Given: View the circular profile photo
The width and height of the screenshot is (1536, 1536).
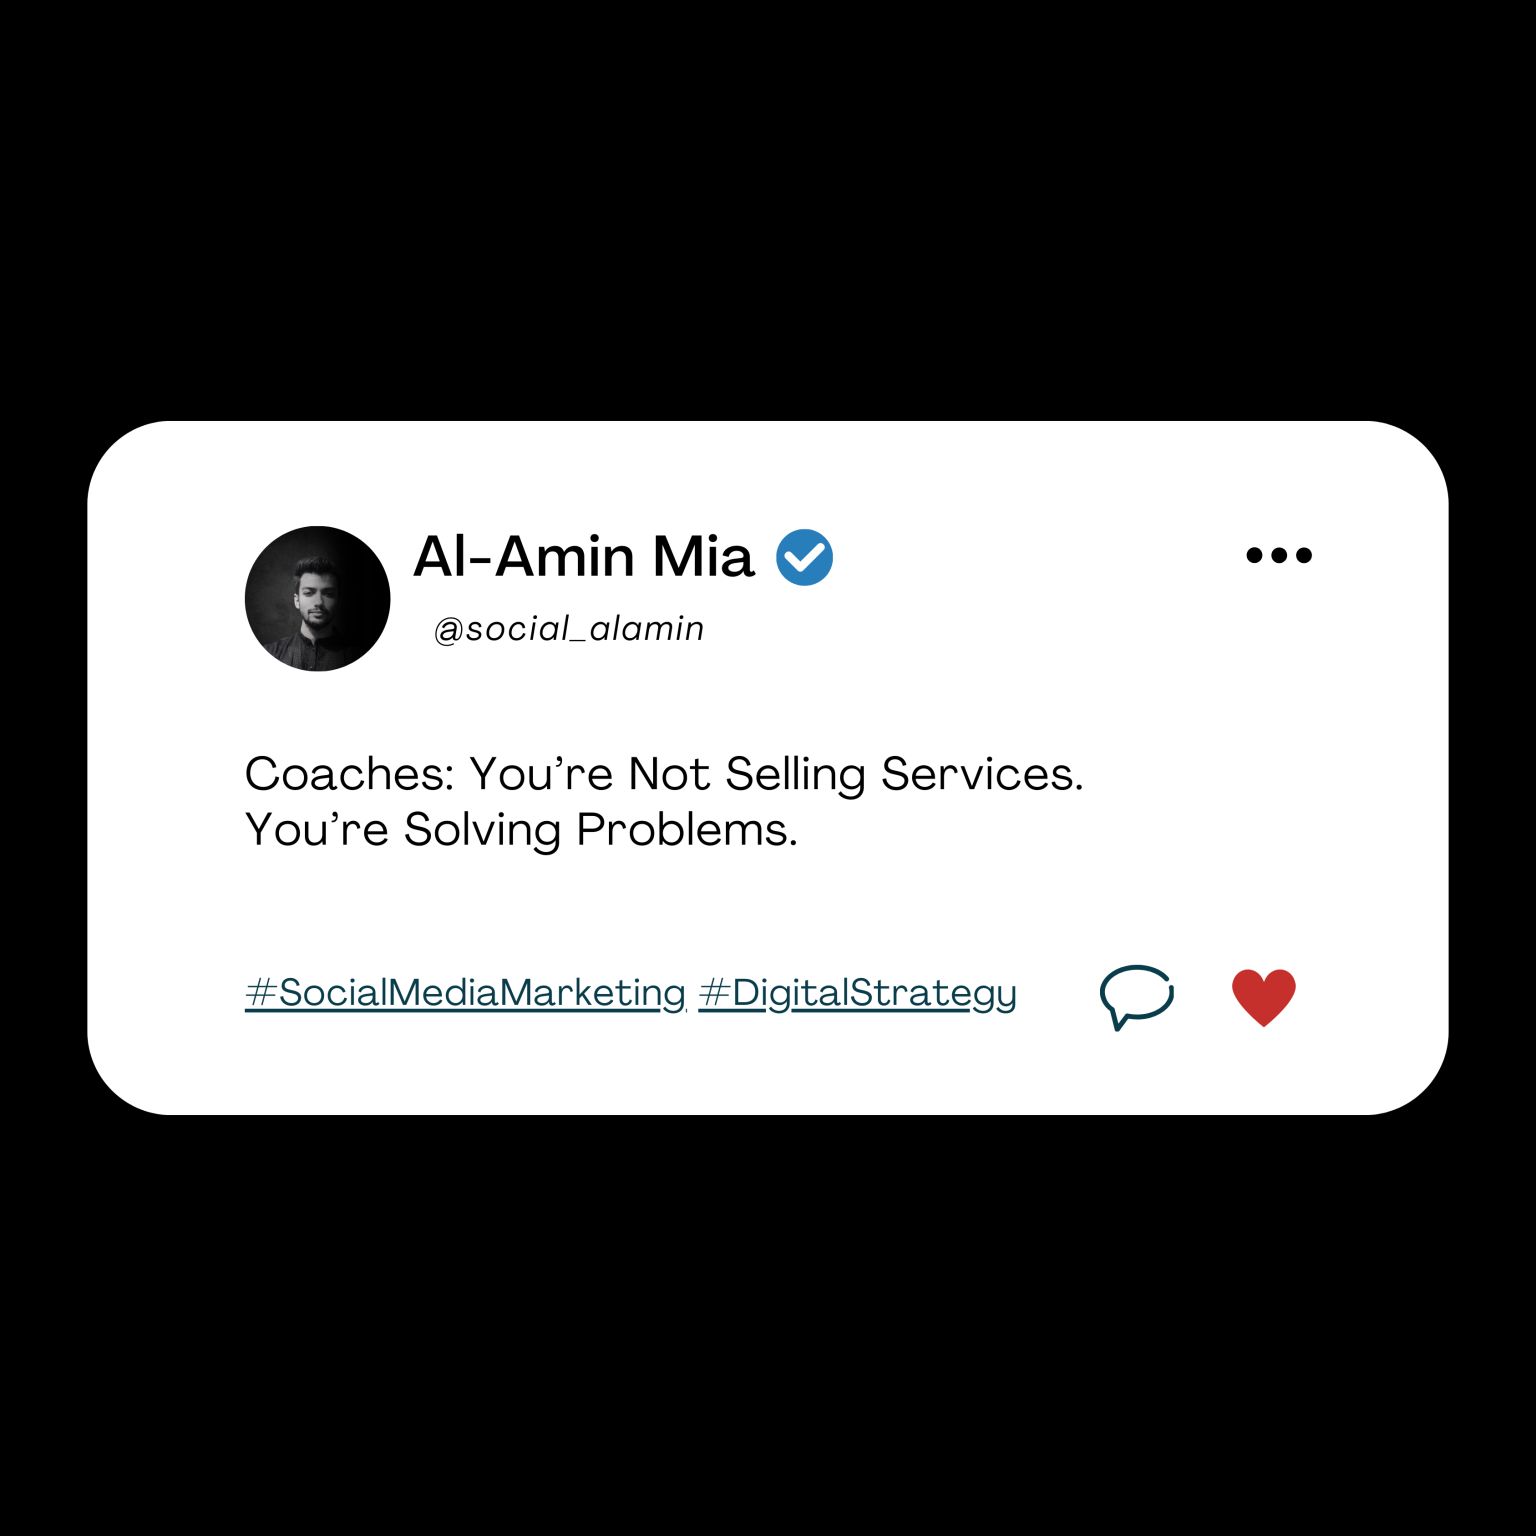Looking at the screenshot, I should tap(317, 598).
